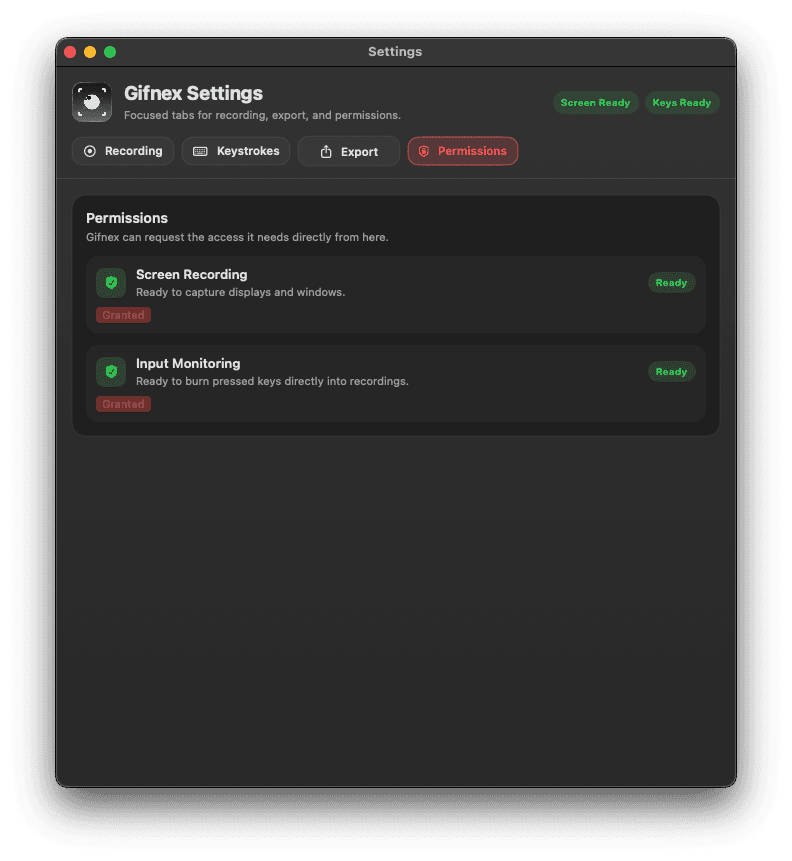Image resolution: width=792 pixels, height=861 pixels.
Task: Click the Granted button under Input Monitoring
Action: click(123, 404)
